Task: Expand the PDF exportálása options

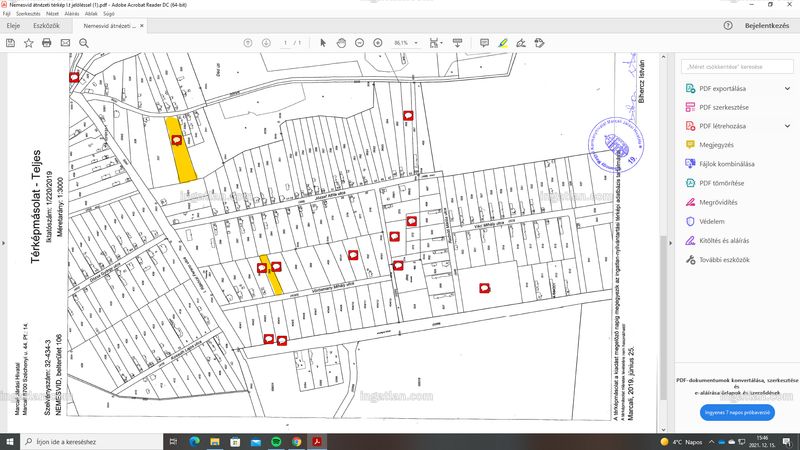Action: (787, 88)
